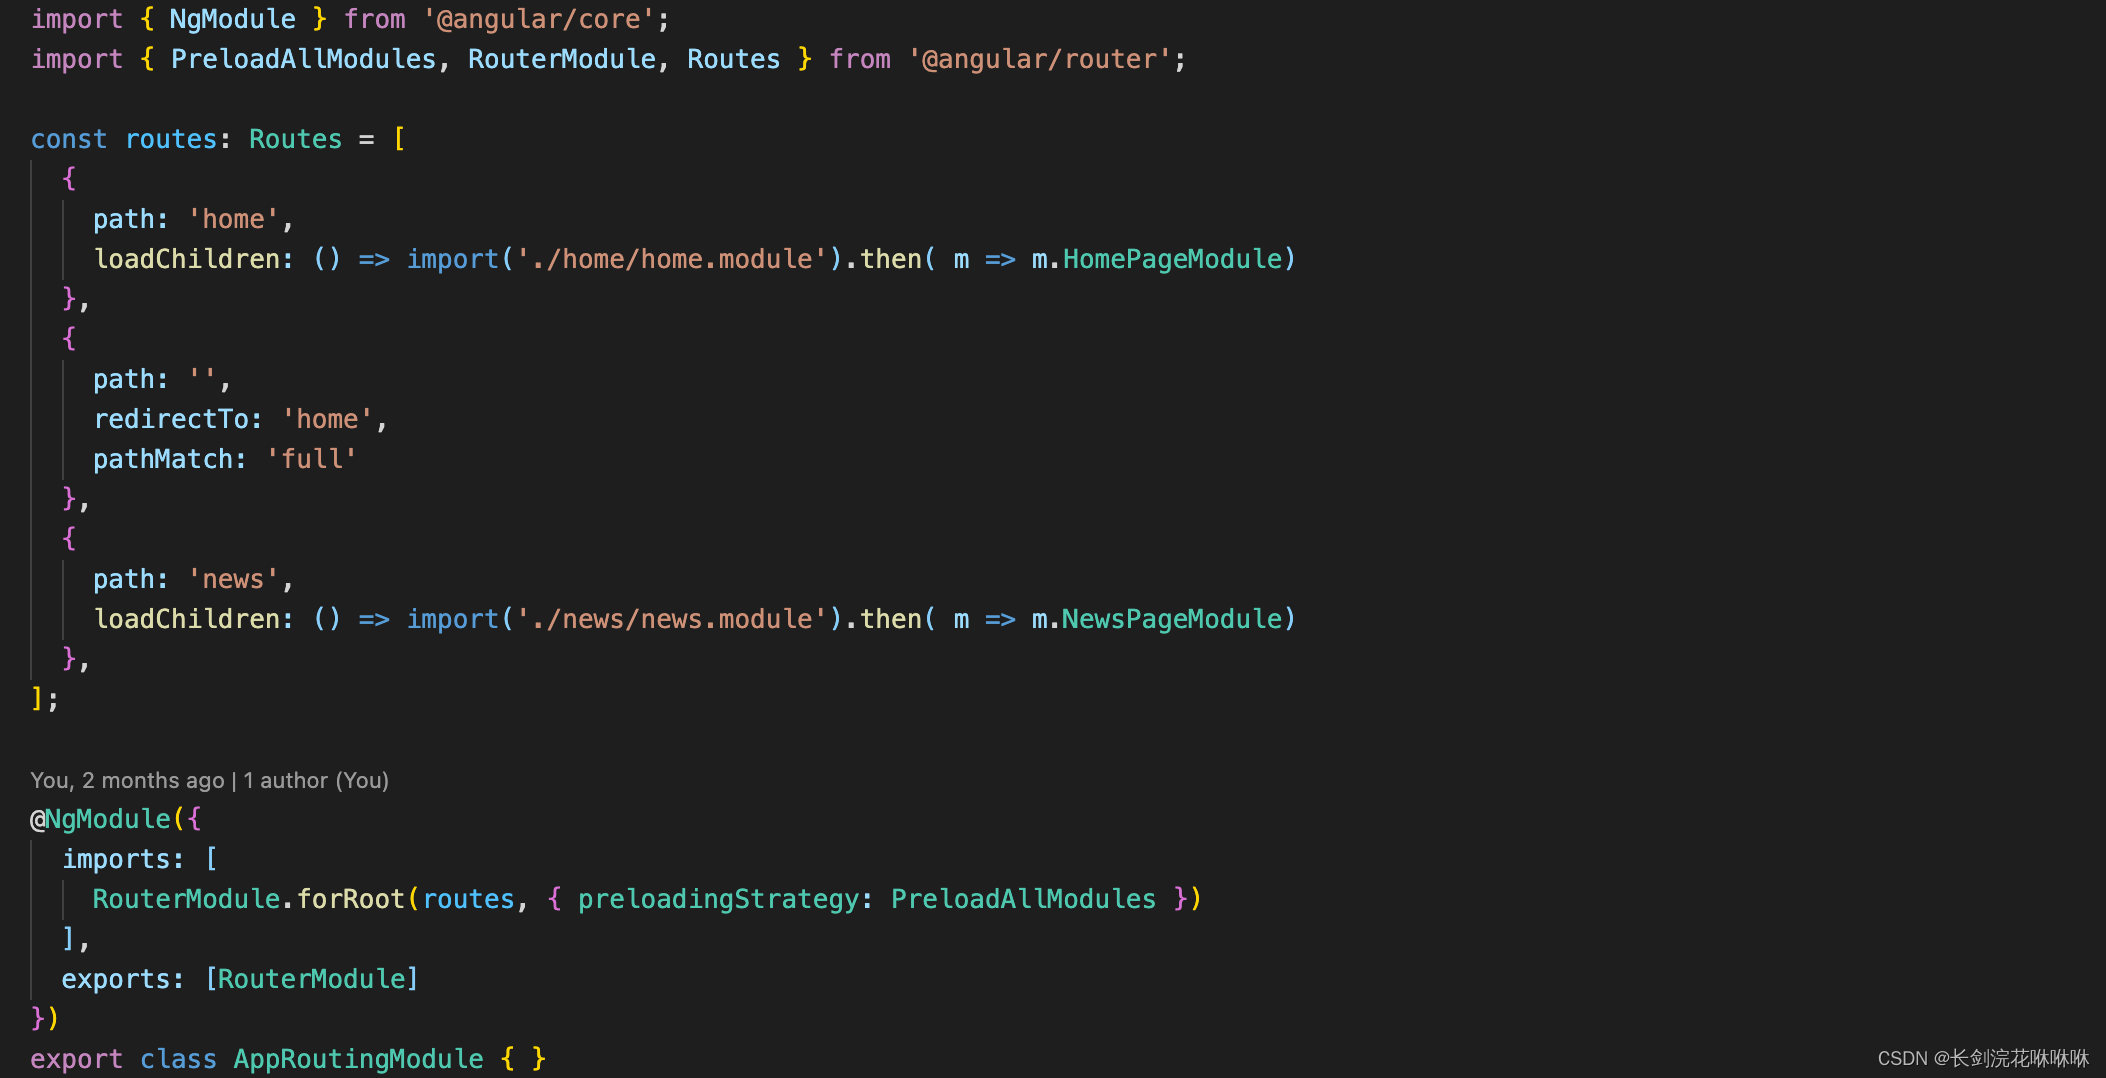The image size is (2106, 1078).
Task: Click 'PreloadAllModules' value in forRoot options
Action: pyautogui.click(x=1023, y=899)
